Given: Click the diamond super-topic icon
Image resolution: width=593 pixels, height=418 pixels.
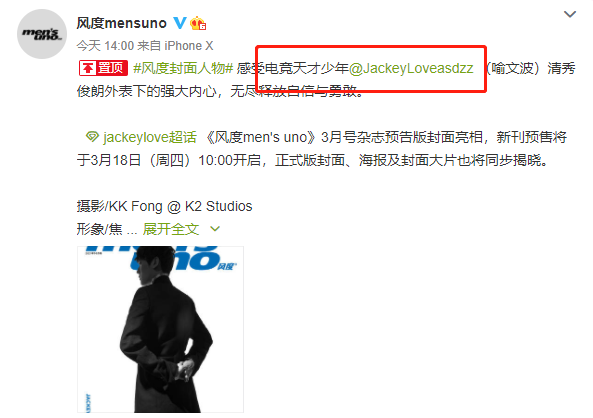Looking at the screenshot, I should coord(92,137).
